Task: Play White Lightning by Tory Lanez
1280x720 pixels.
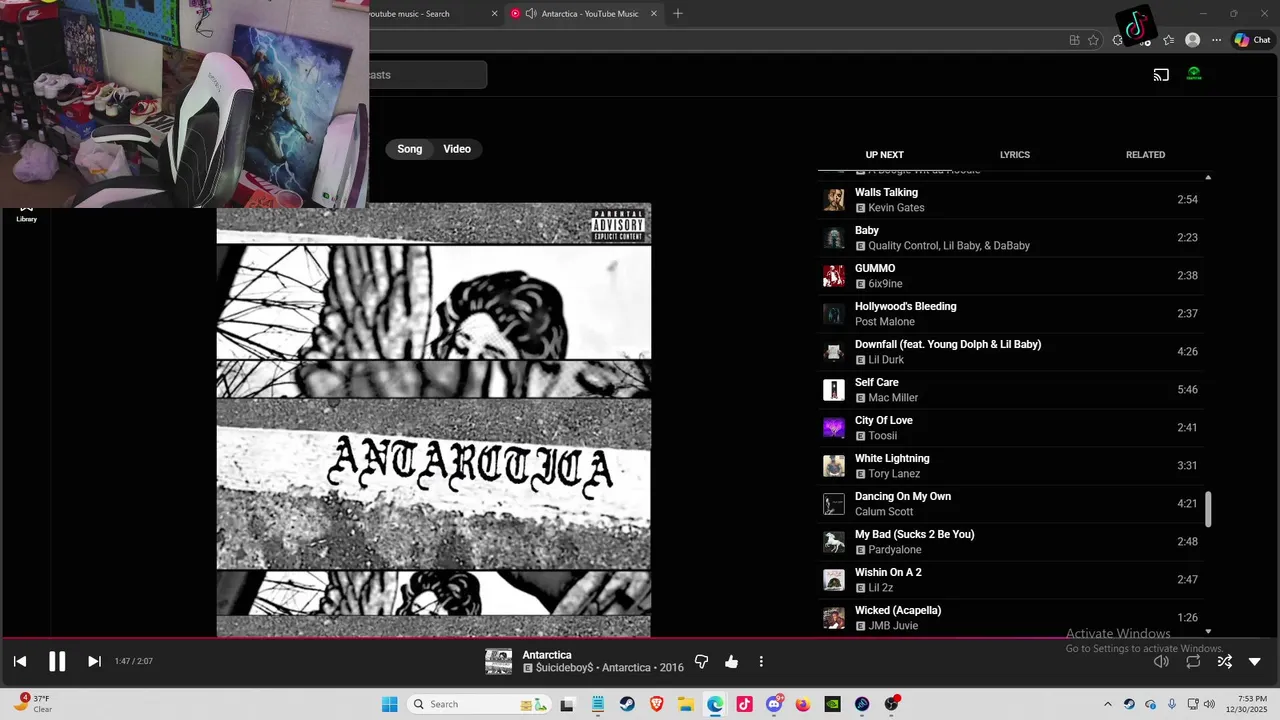Action: 1012,466
